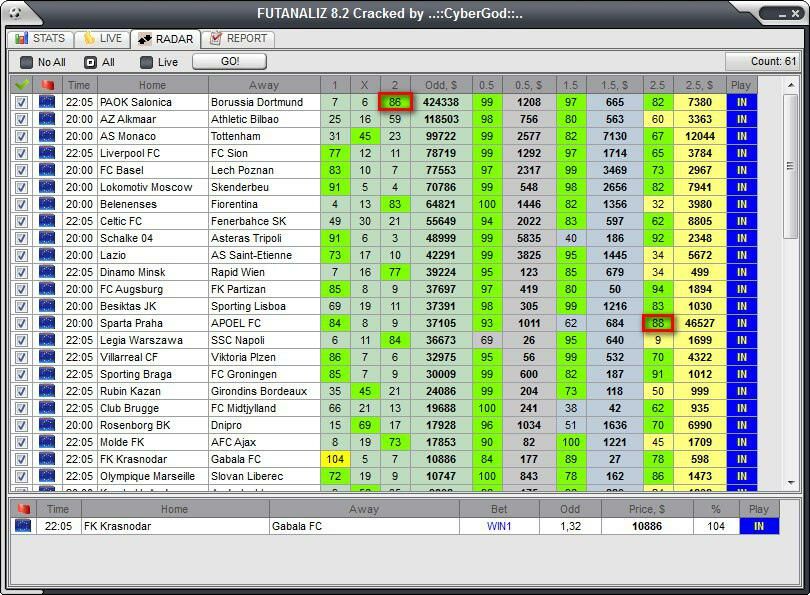Screen dimensions: 810x595
Task: Sort the table by Away column header
Action: coord(264,85)
